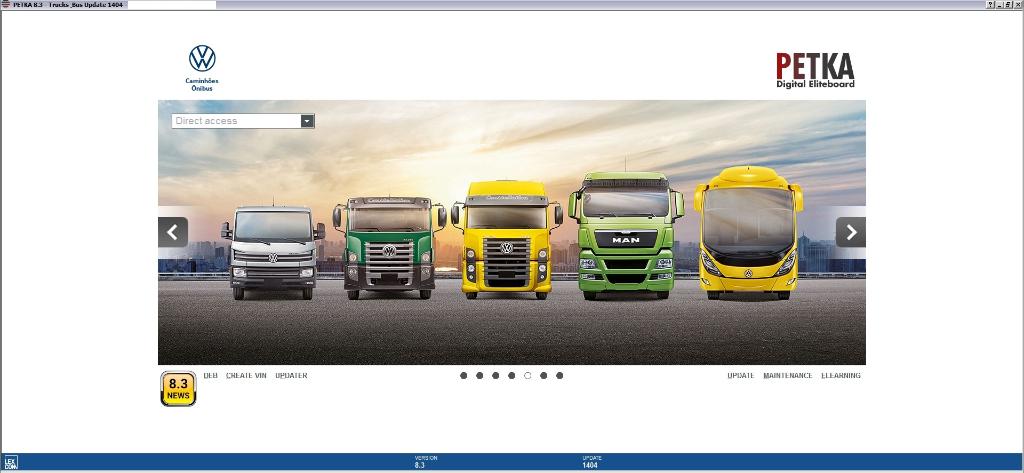Select the seventh carousel indicator dot
This screenshot has height=473, width=1024.
(x=560, y=376)
